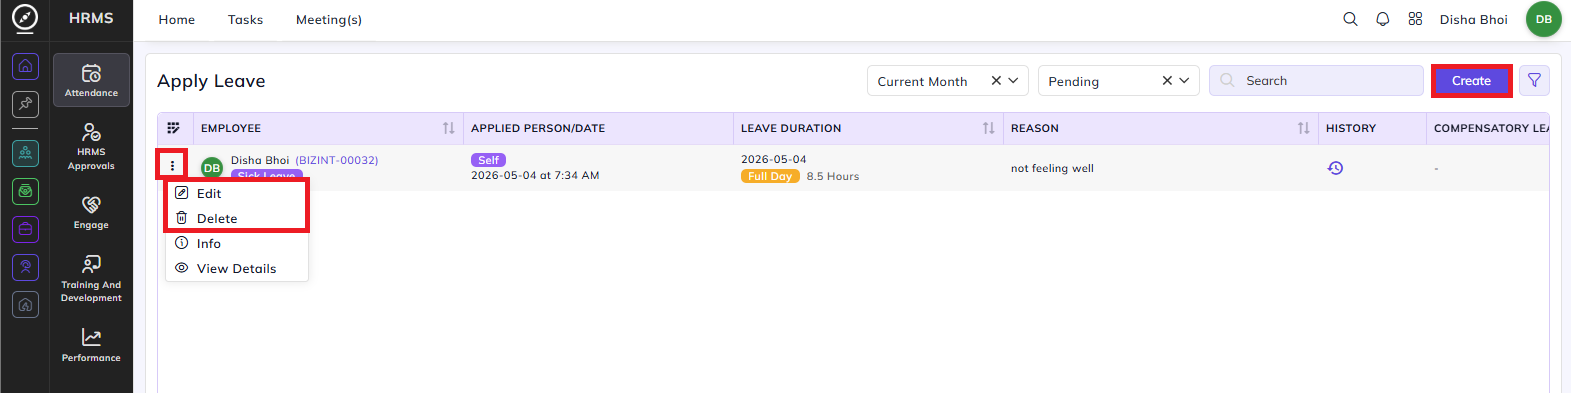Sort by Reason column
This screenshot has height=393, width=1571.
[x=1304, y=128]
